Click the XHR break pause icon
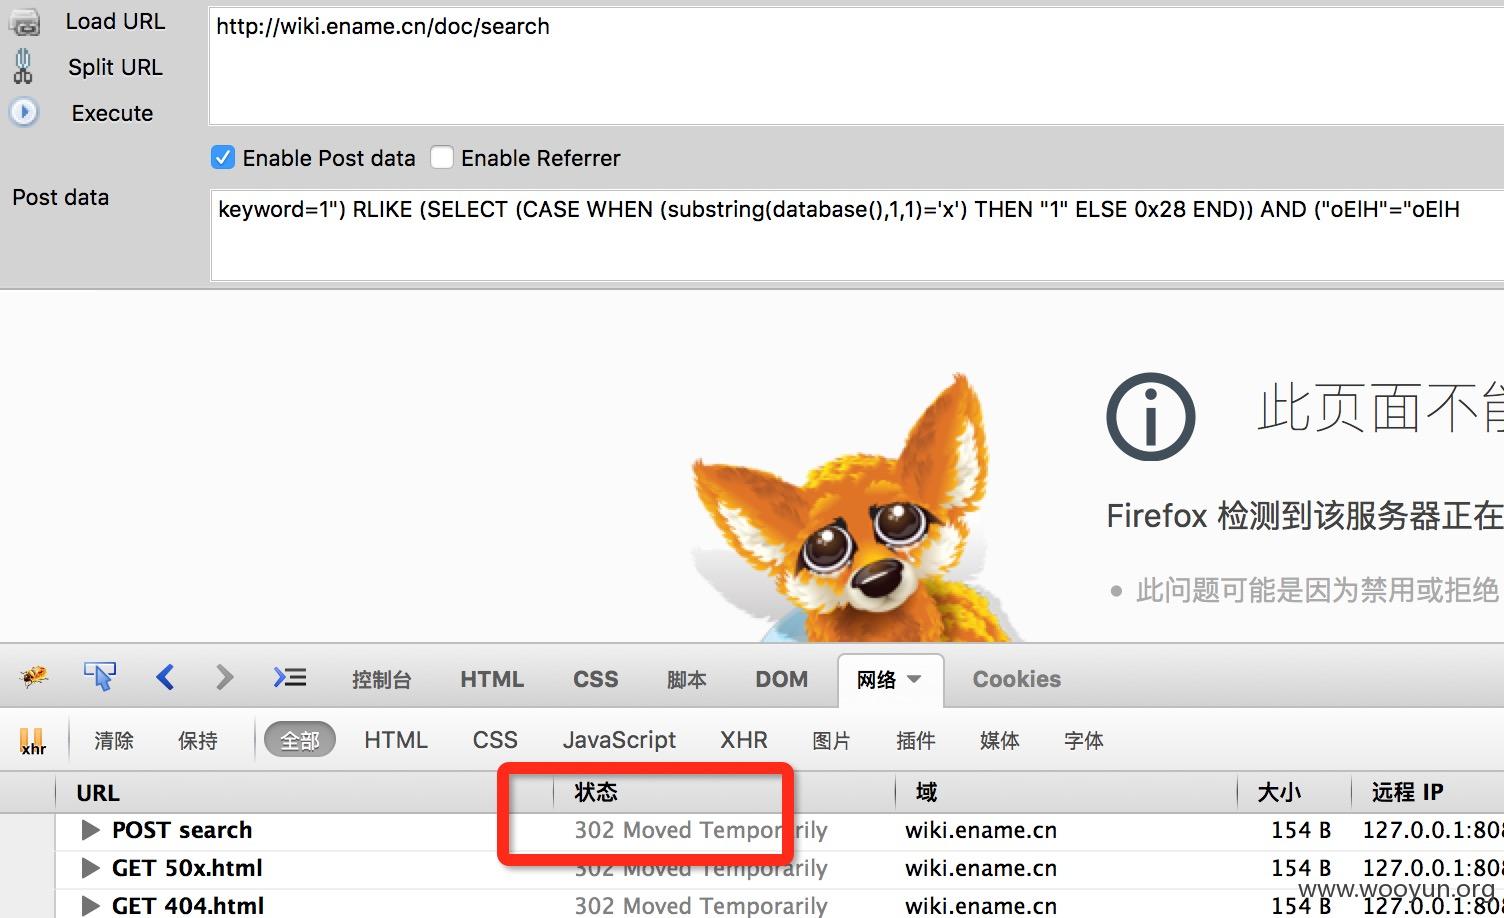The width and height of the screenshot is (1504, 918). pyautogui.click(x=32, y=741)
